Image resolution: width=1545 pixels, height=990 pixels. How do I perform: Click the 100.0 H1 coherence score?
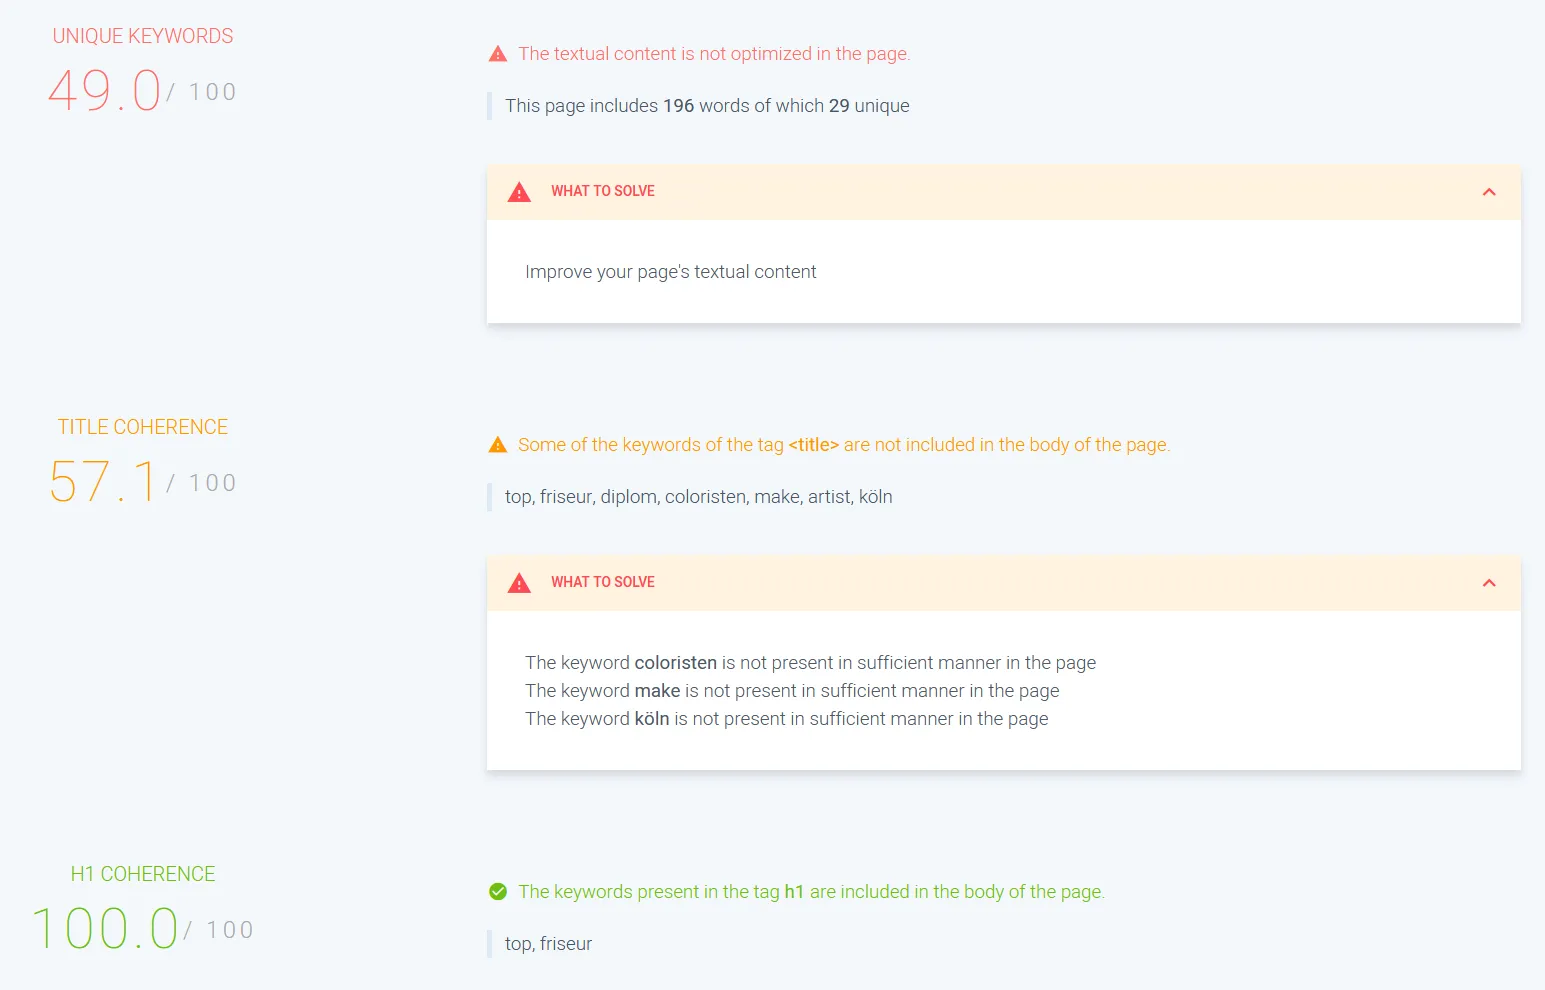pyautogui.click(x=105, y=929)
